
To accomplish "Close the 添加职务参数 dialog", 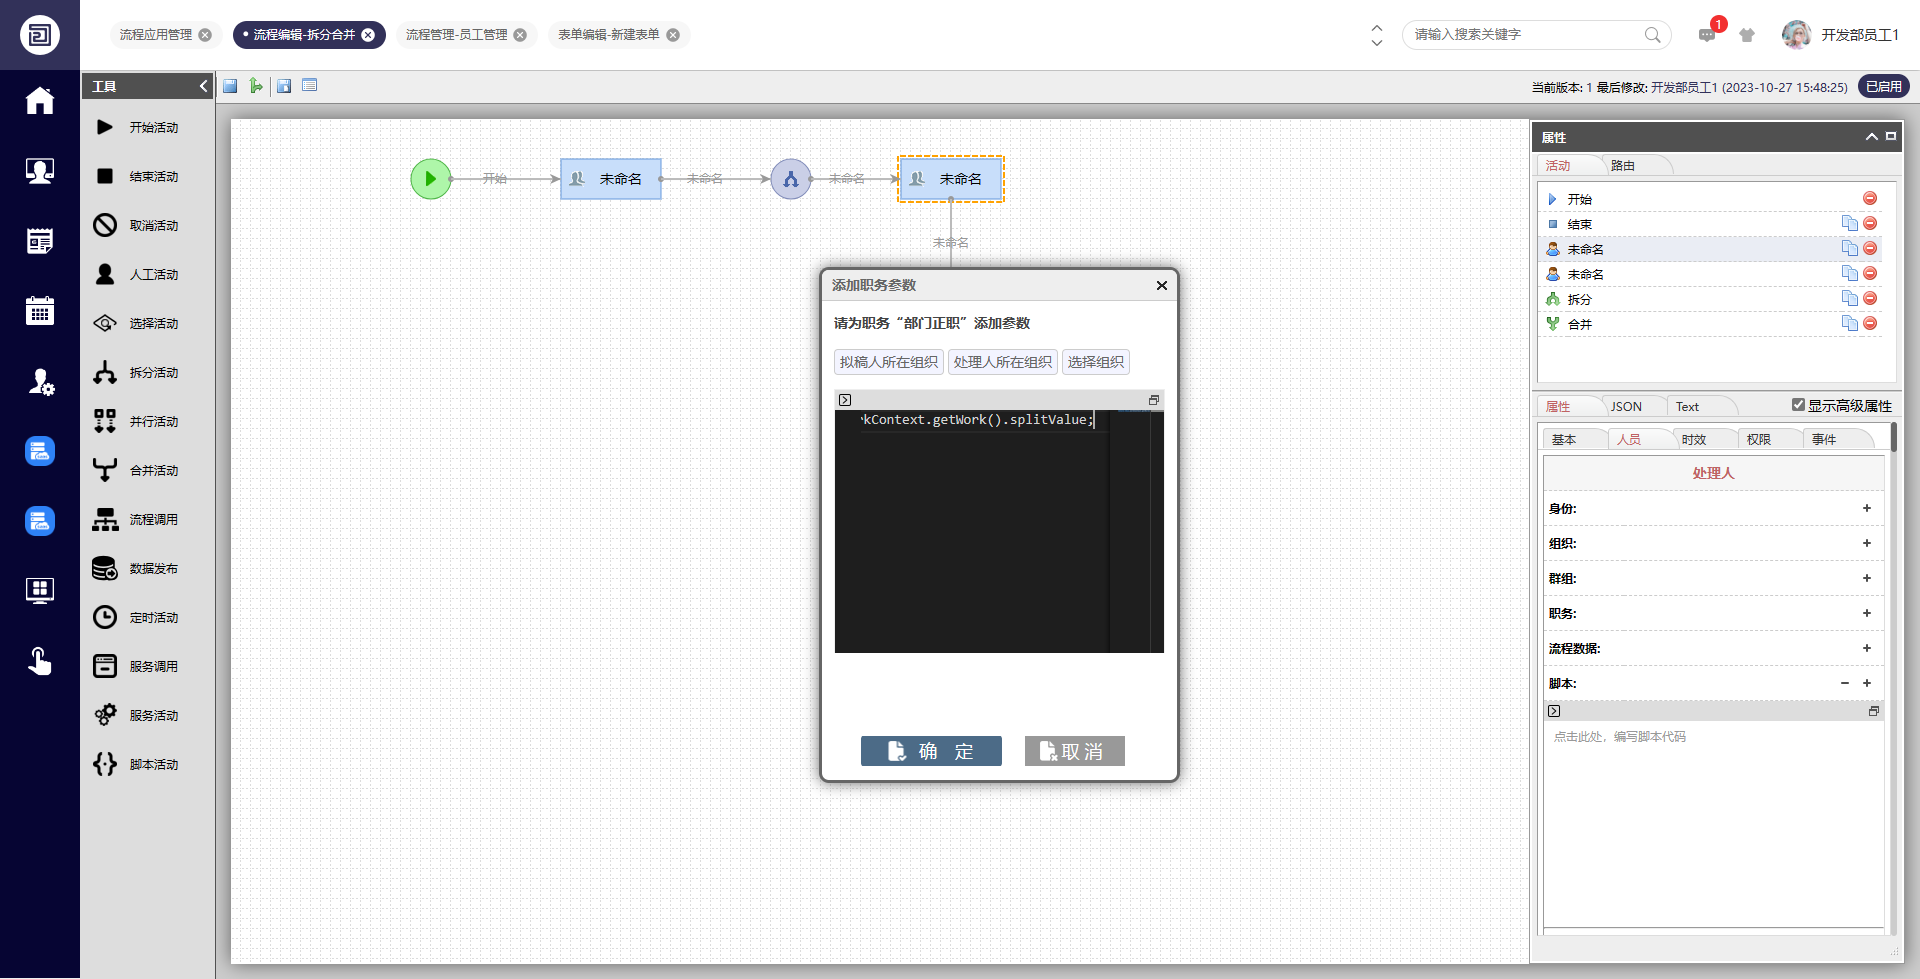I will [1162, 285].
